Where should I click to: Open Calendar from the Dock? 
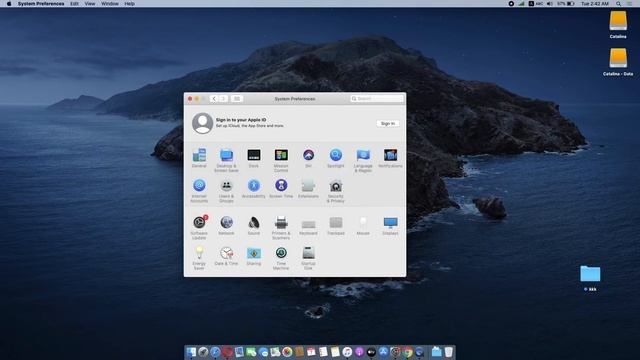(x=311, y=352)
